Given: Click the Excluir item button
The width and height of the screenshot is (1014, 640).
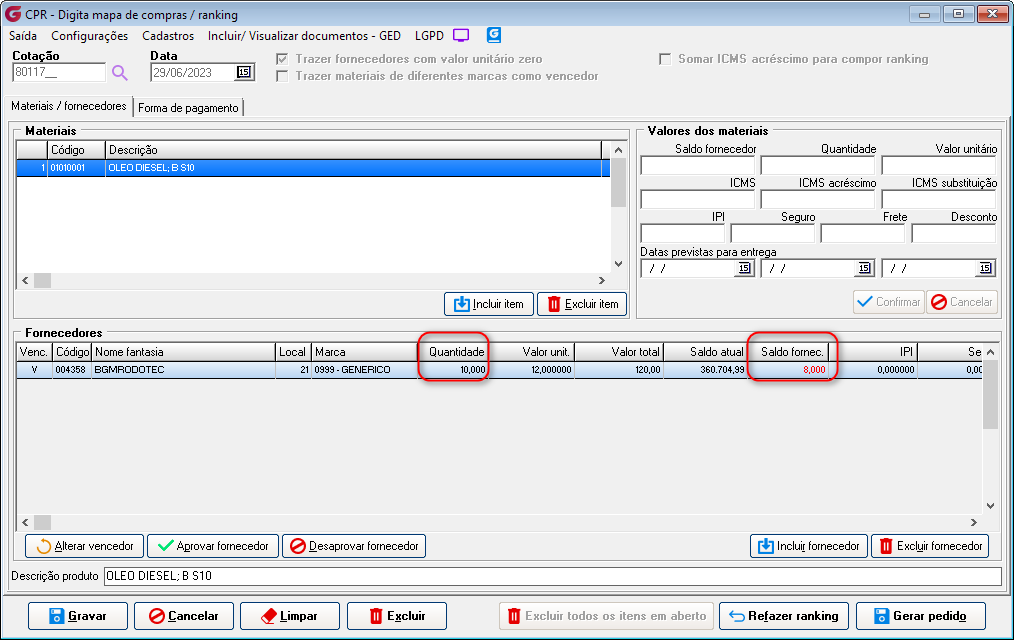Looking at the screenshot, I should (582, 304).
